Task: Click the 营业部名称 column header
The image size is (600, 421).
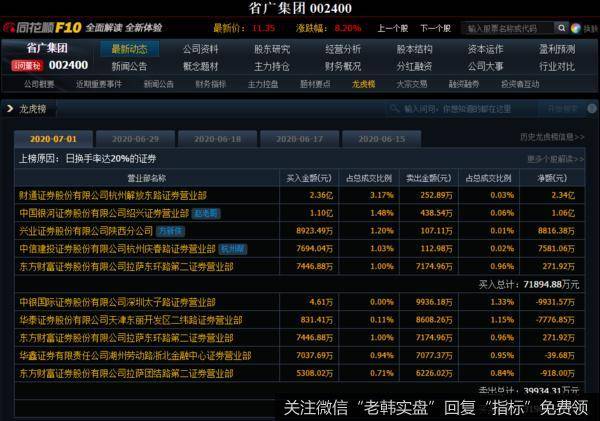Action: [x=147, y=178]
